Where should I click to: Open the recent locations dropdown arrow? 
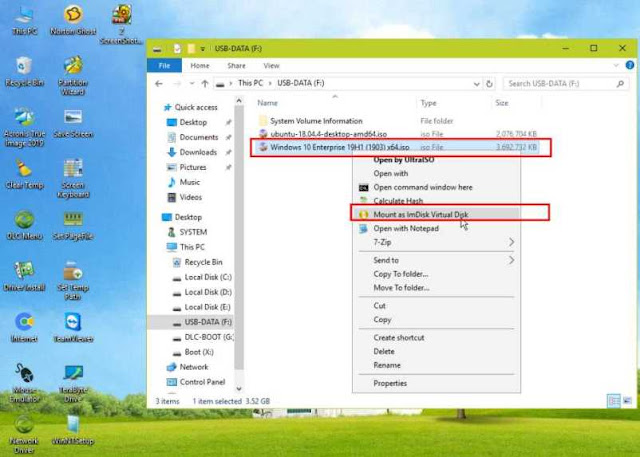[x=191, y=84]
